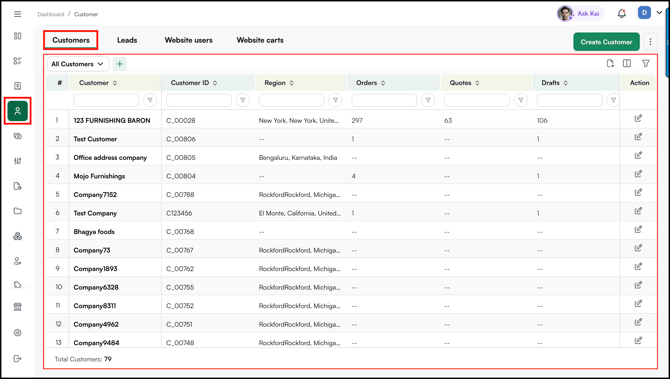Click the Create Customer button
This screenshot has height=379, width=670.
(606, 42)
